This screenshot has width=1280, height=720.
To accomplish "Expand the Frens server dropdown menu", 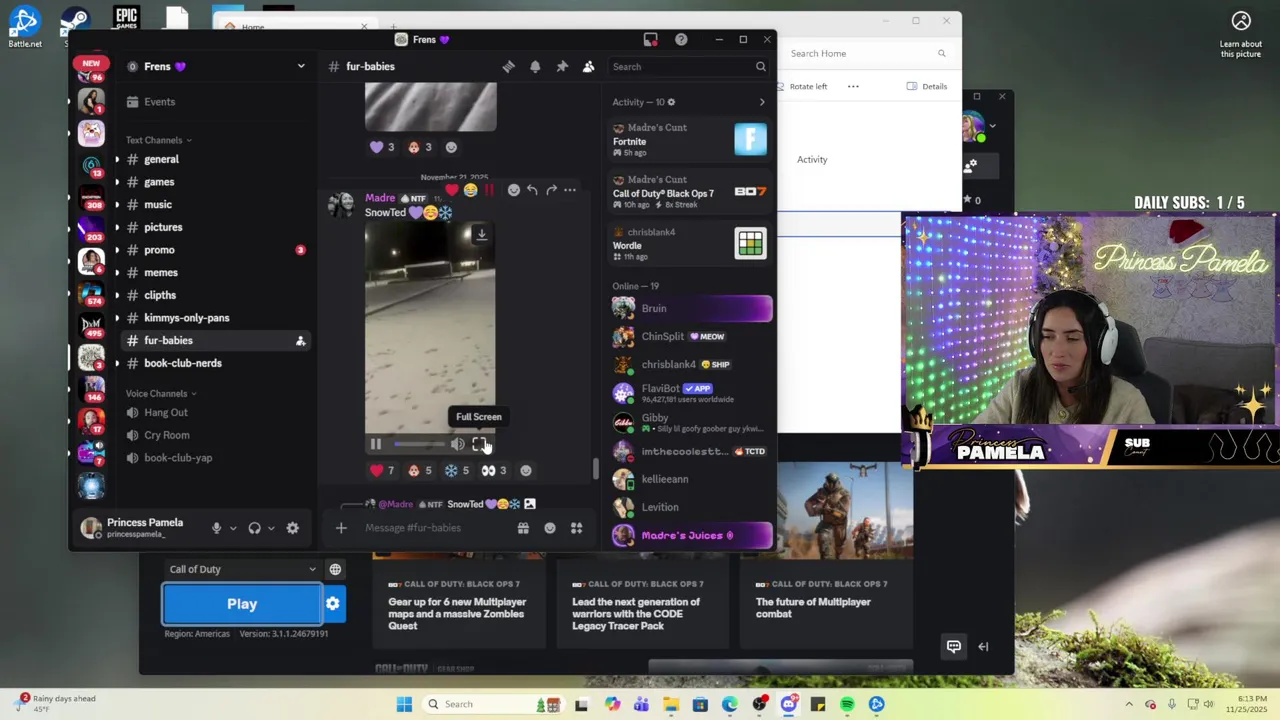I will (300, 66).
